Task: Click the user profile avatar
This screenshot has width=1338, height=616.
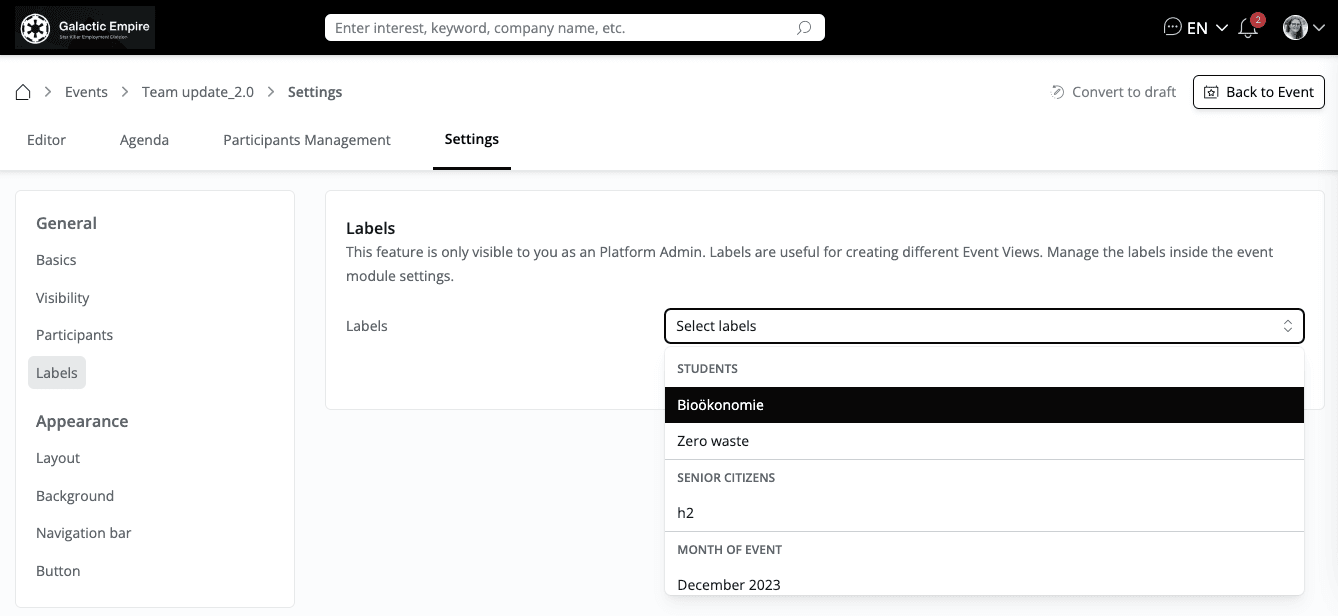Action: click(x=1295, y=27)
